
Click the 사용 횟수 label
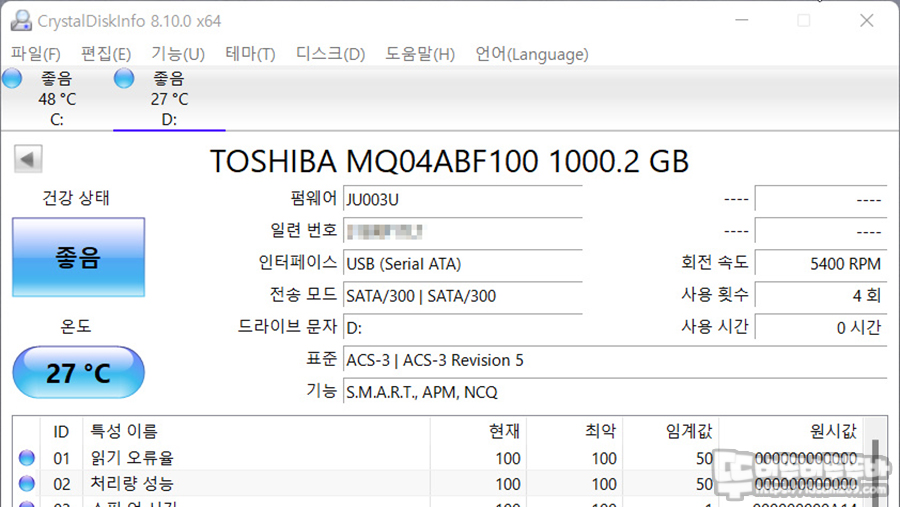click(x=715, y=295)
